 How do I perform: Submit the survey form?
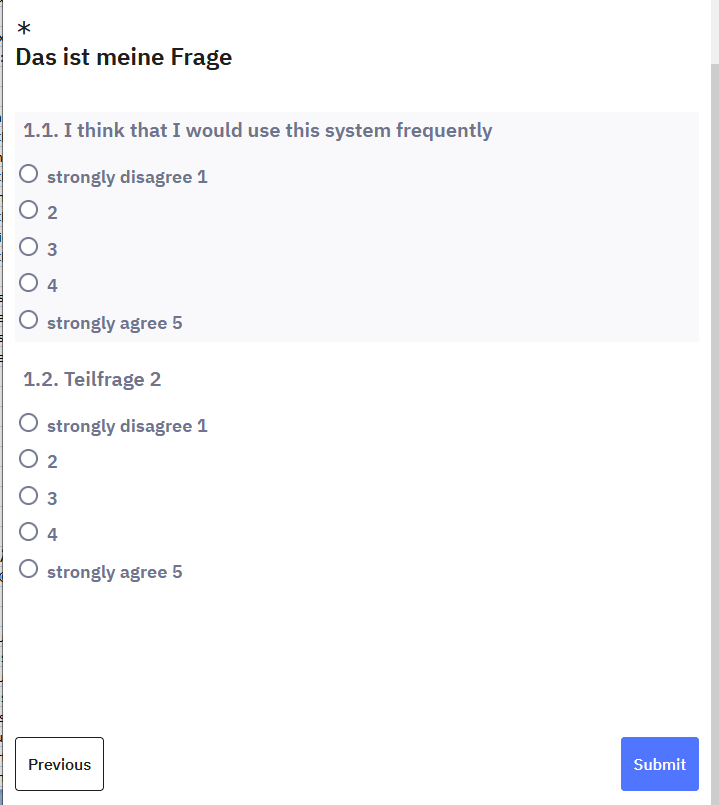coord(659,764)
